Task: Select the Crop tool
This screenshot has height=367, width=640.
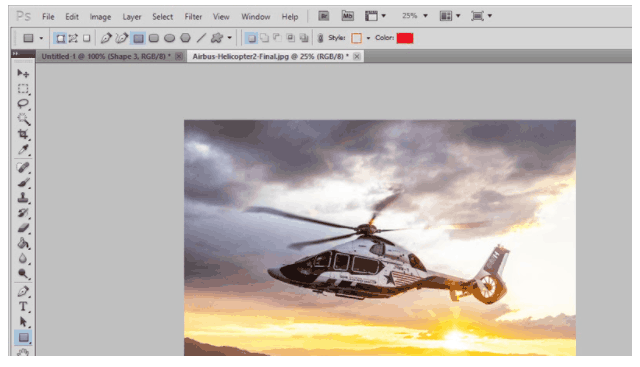Action: [x=23, y=134]
